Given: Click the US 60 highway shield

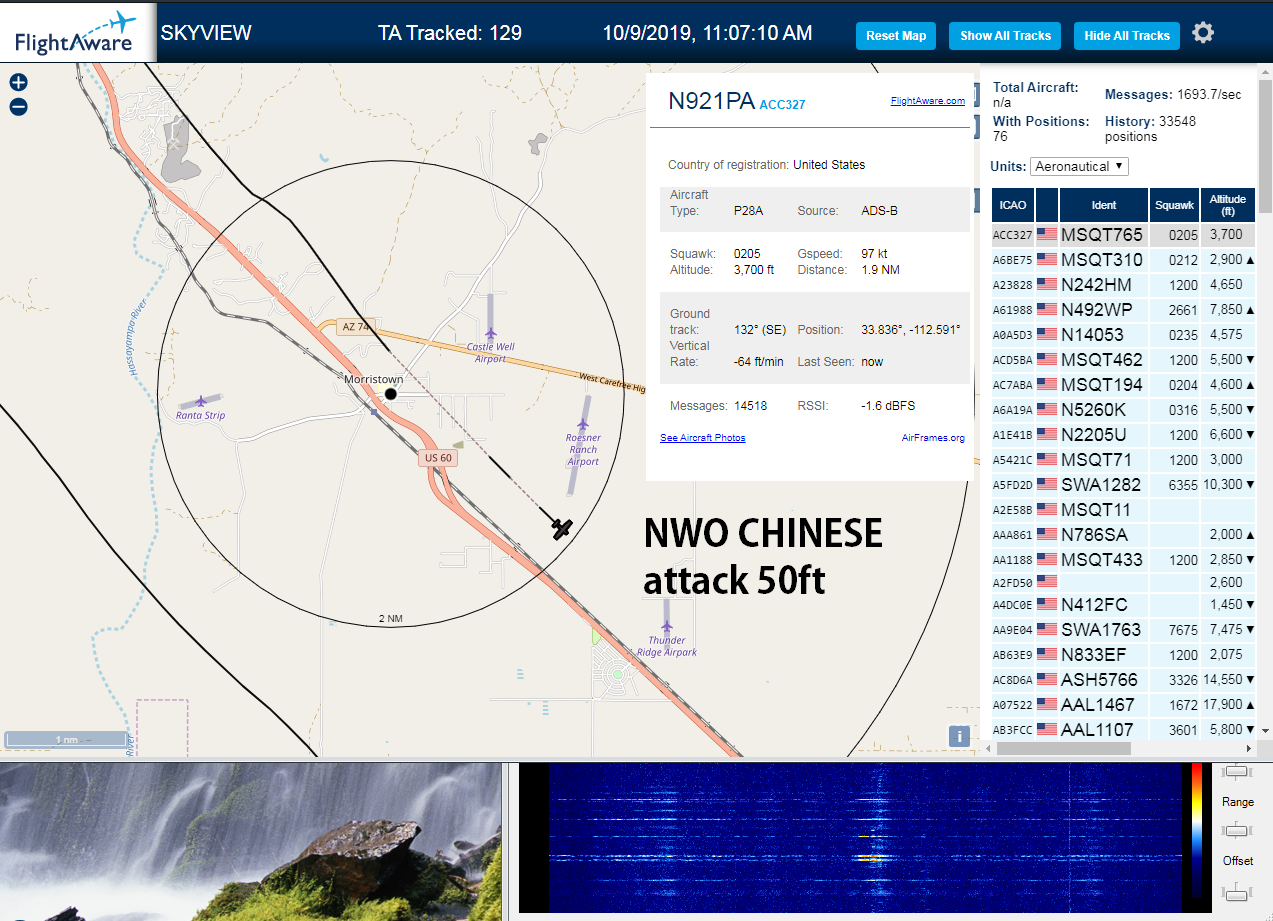Looking at the screenshot, I should [x=438, y=458].
